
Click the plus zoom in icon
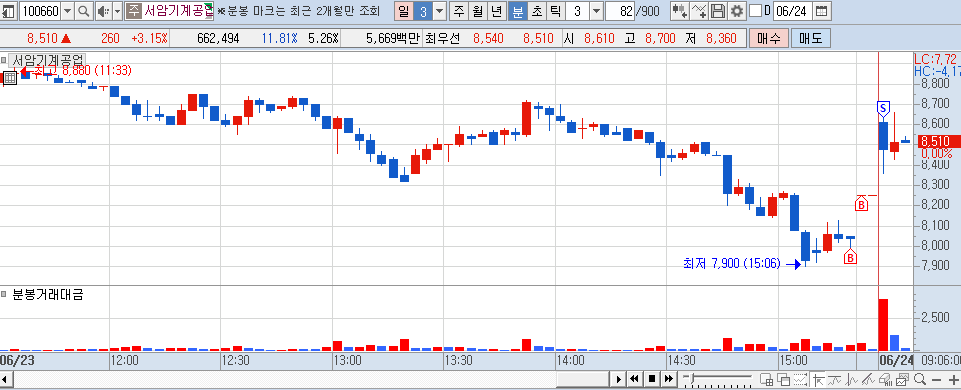point(953,380)
